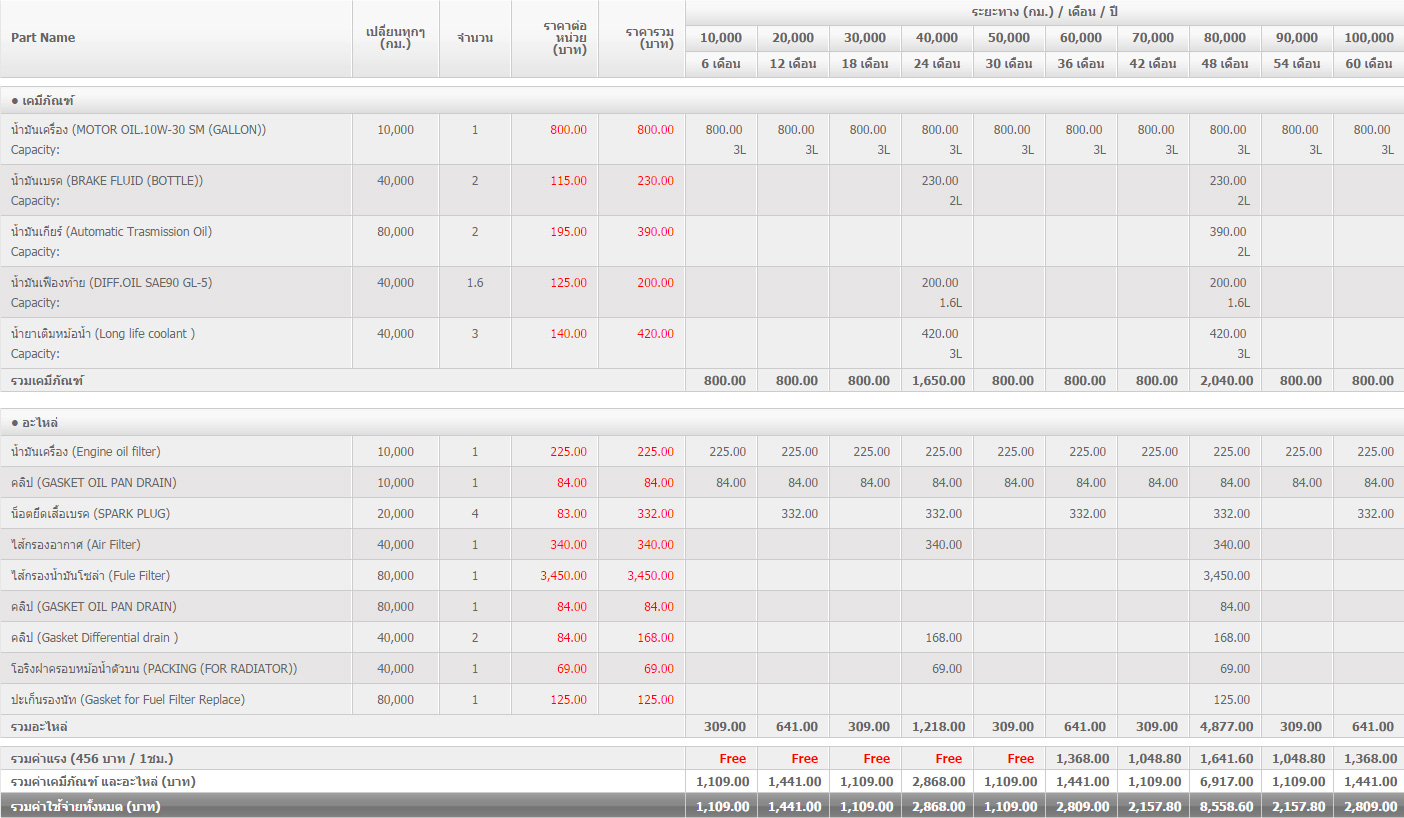This screenshot has height=818, width=1404.
Task: Click the PACKING (FOR RADIATOR) part name
Action: point(154,669)
